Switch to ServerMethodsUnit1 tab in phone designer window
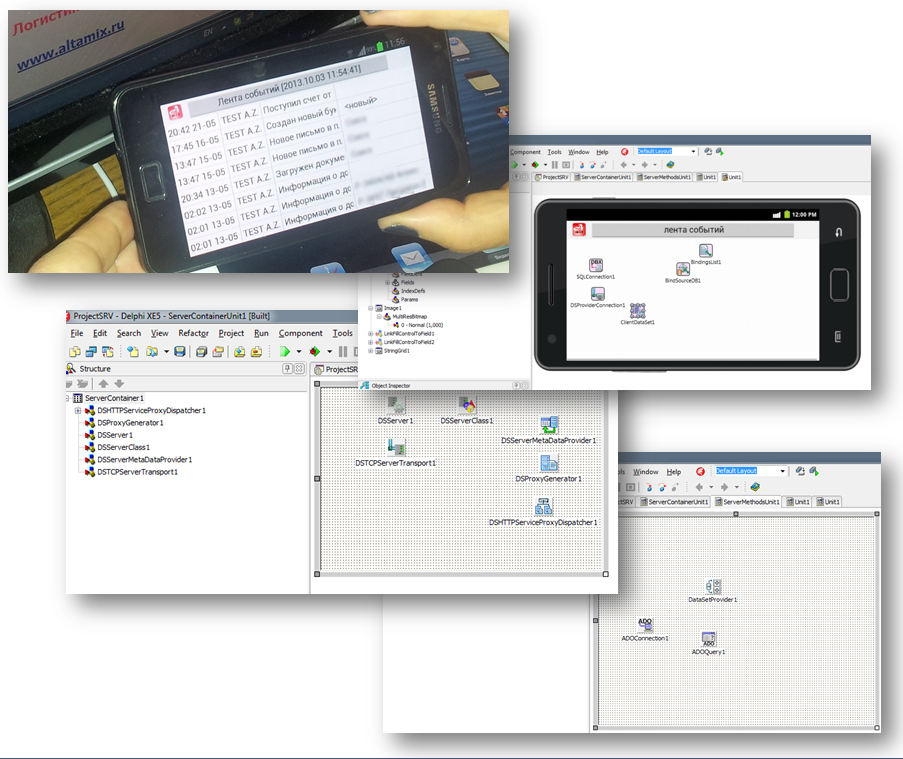The width and height of the screenshot is (903, 759). (x=664, y=177)
